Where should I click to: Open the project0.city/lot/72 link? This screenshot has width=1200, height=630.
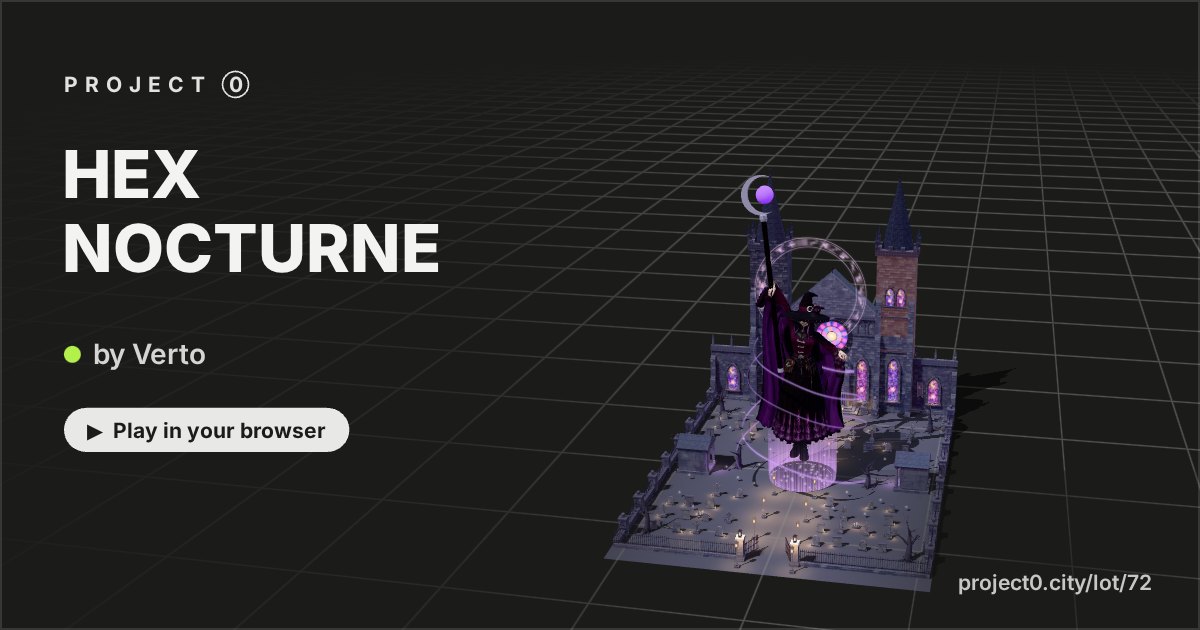tap(1055, 584)
